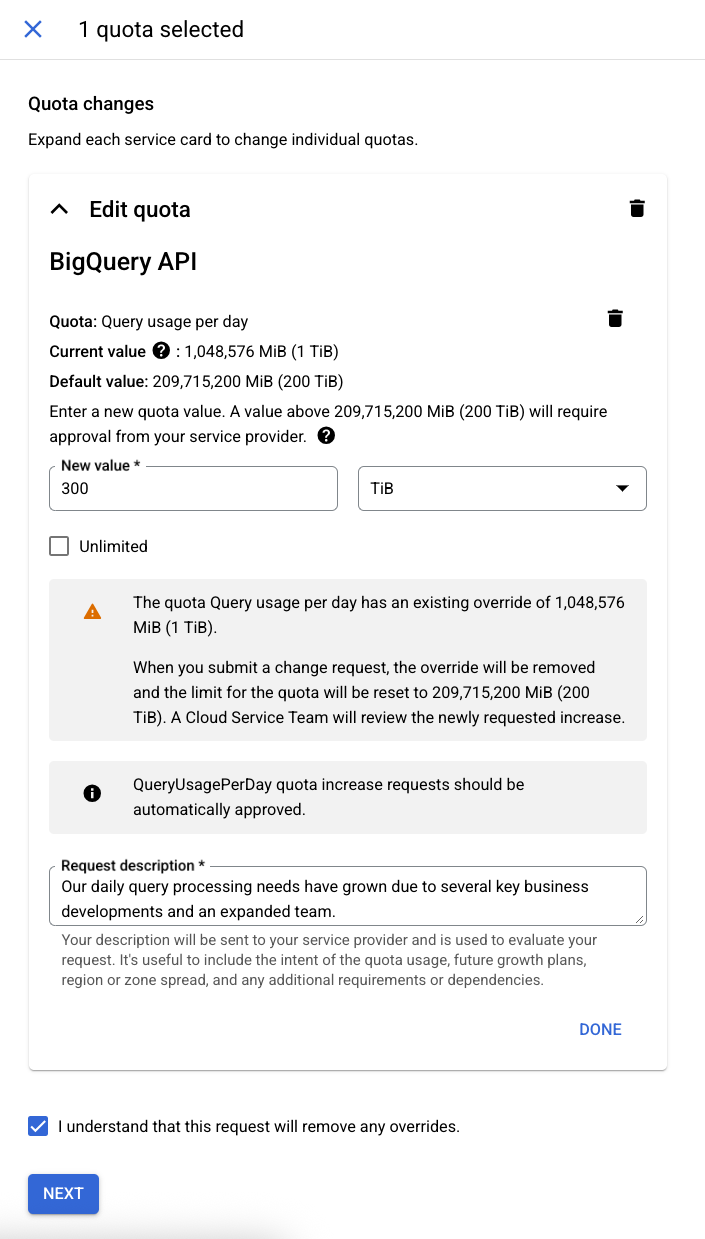Close the quota selection panel
Image resolution: width=705 pixels, height=1239 pixels.
tap(33, 29)
